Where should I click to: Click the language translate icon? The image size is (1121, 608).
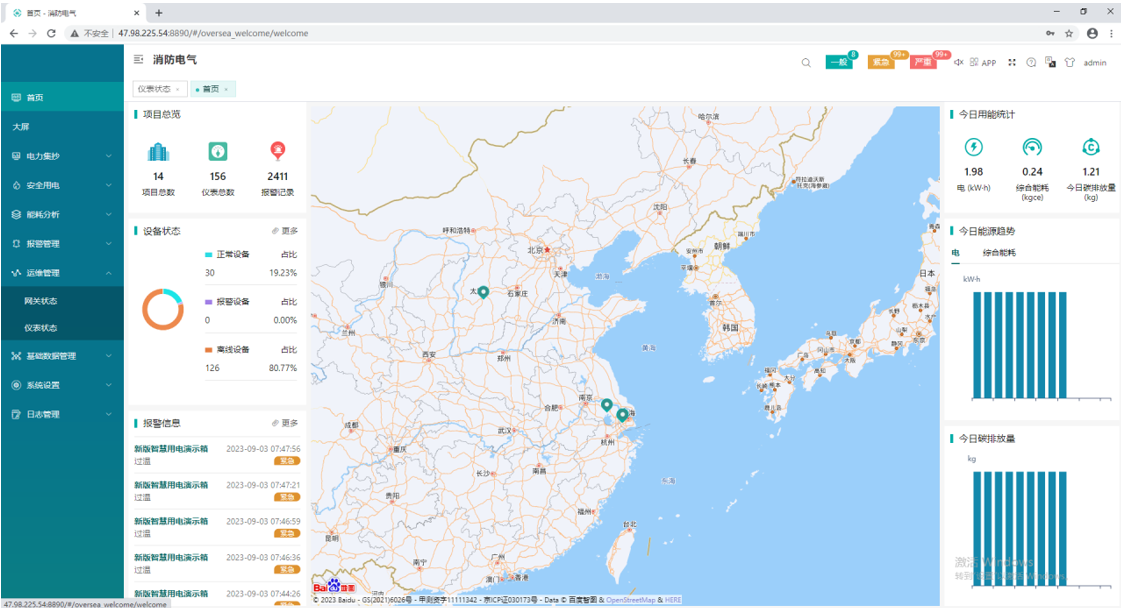click(1051, 62)
